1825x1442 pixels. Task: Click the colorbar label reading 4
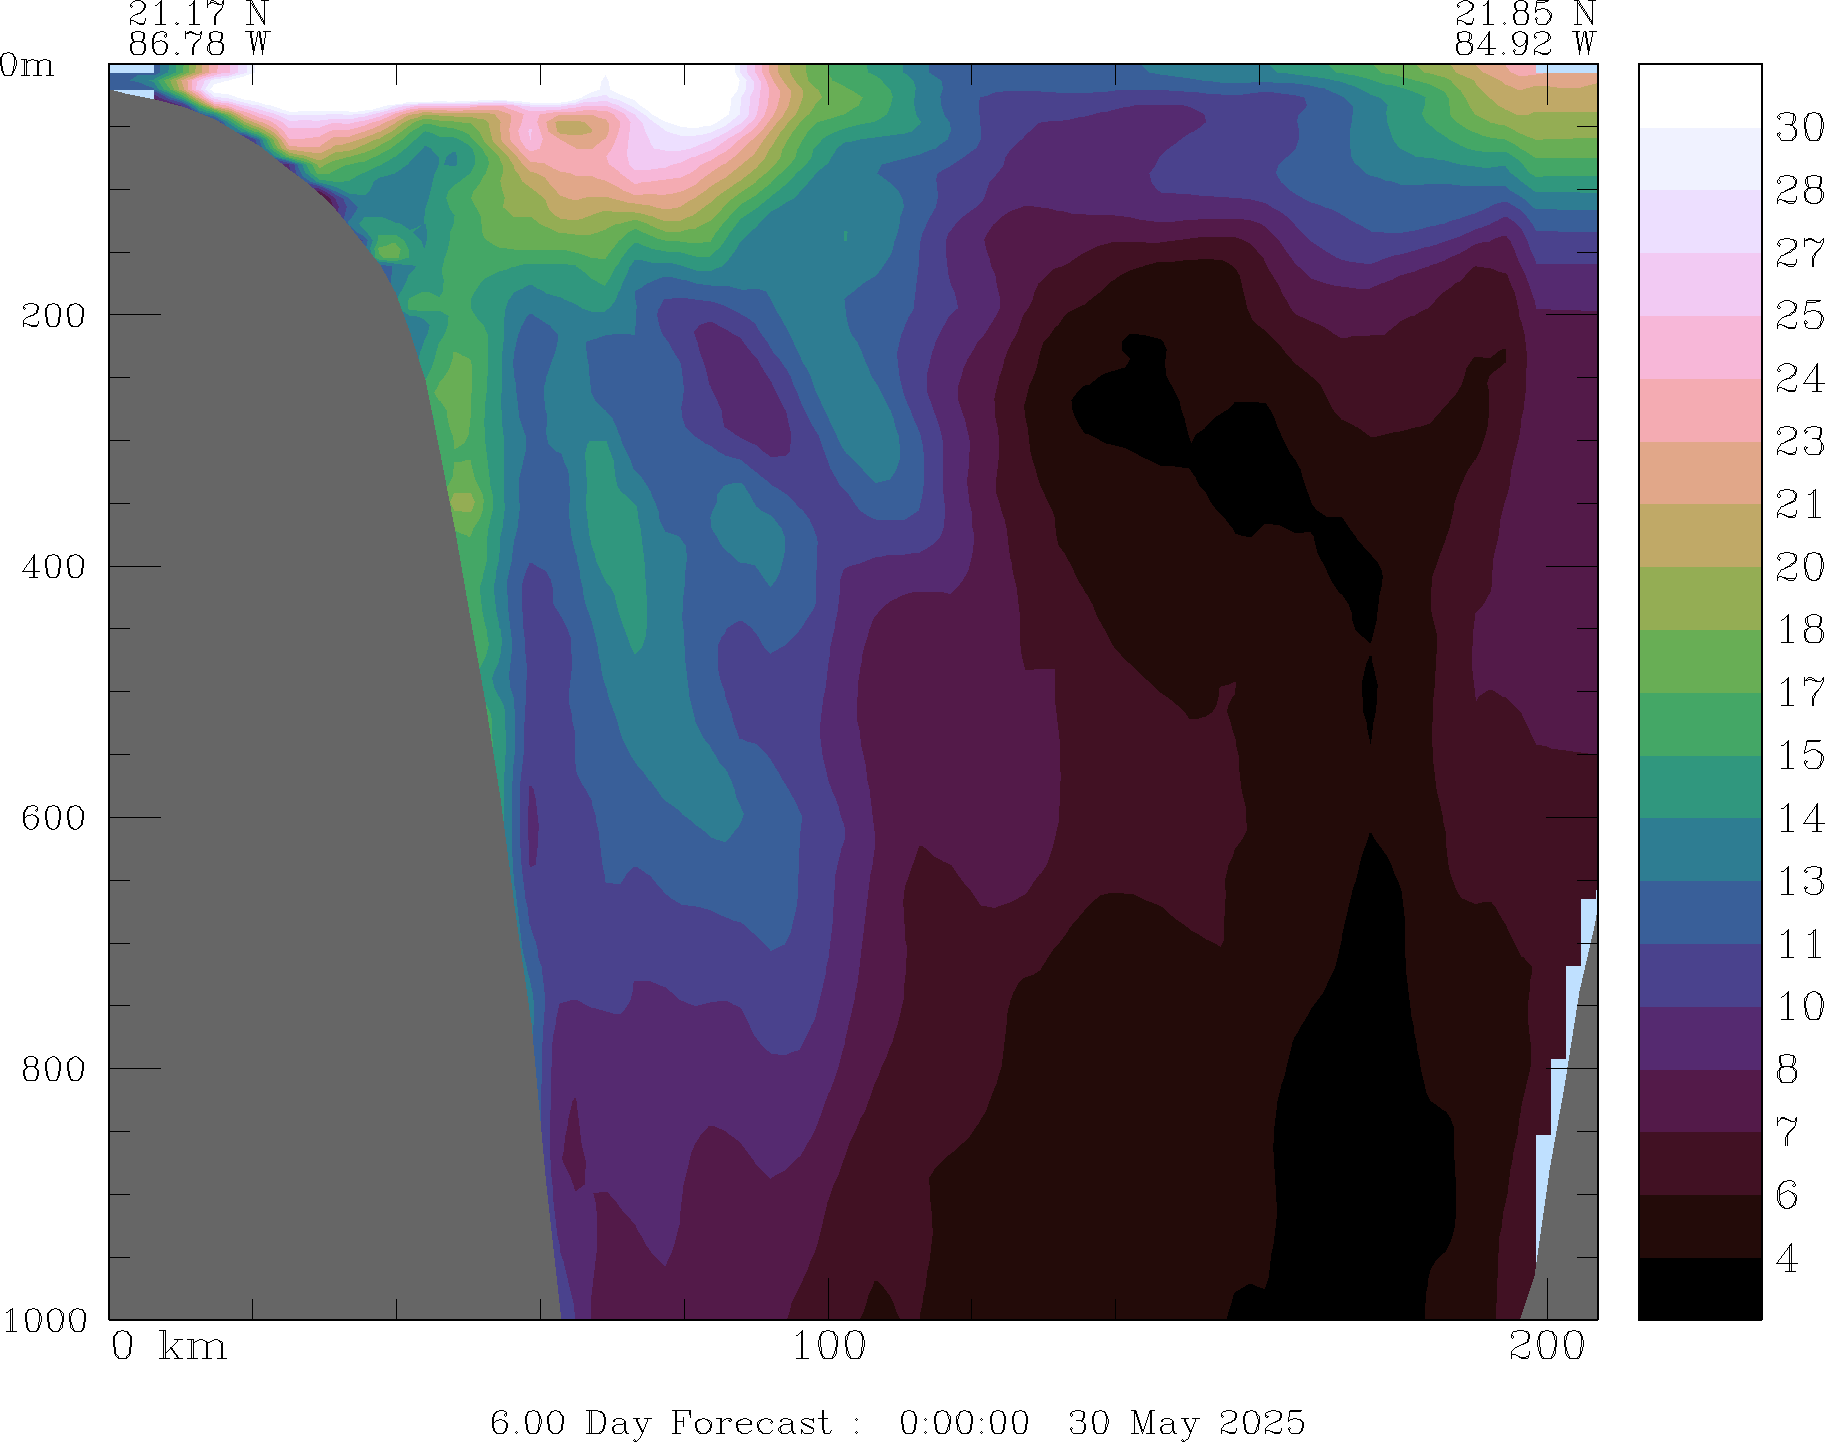coord(1787,1258)
